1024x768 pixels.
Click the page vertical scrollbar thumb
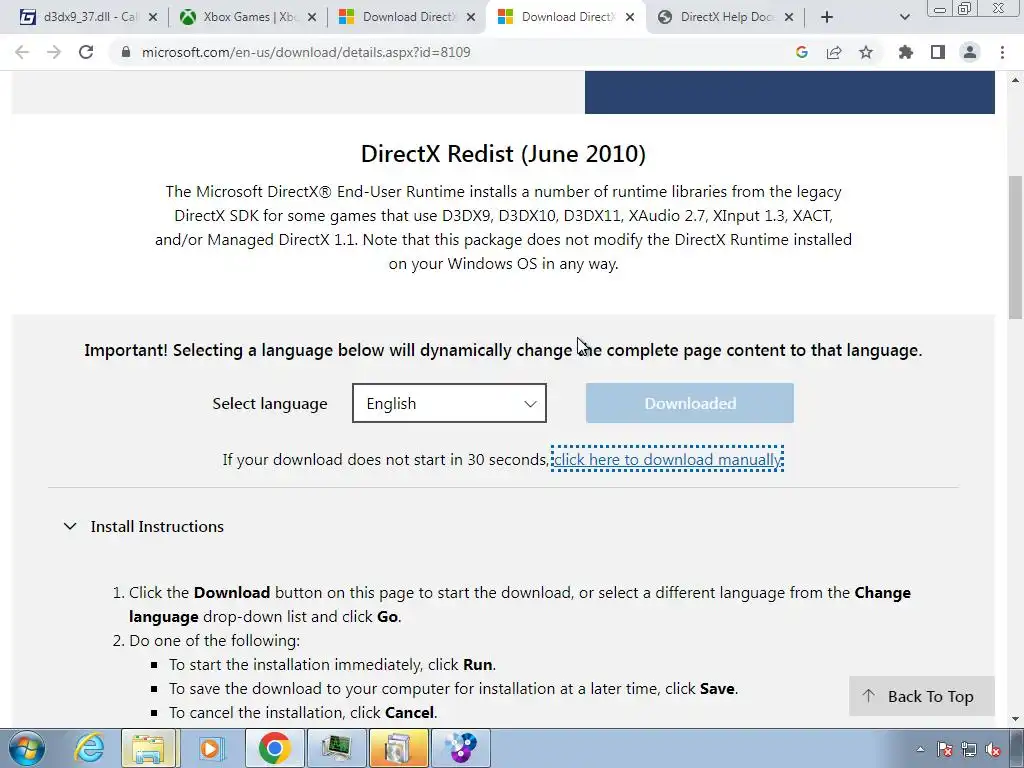click(1016, 247)
